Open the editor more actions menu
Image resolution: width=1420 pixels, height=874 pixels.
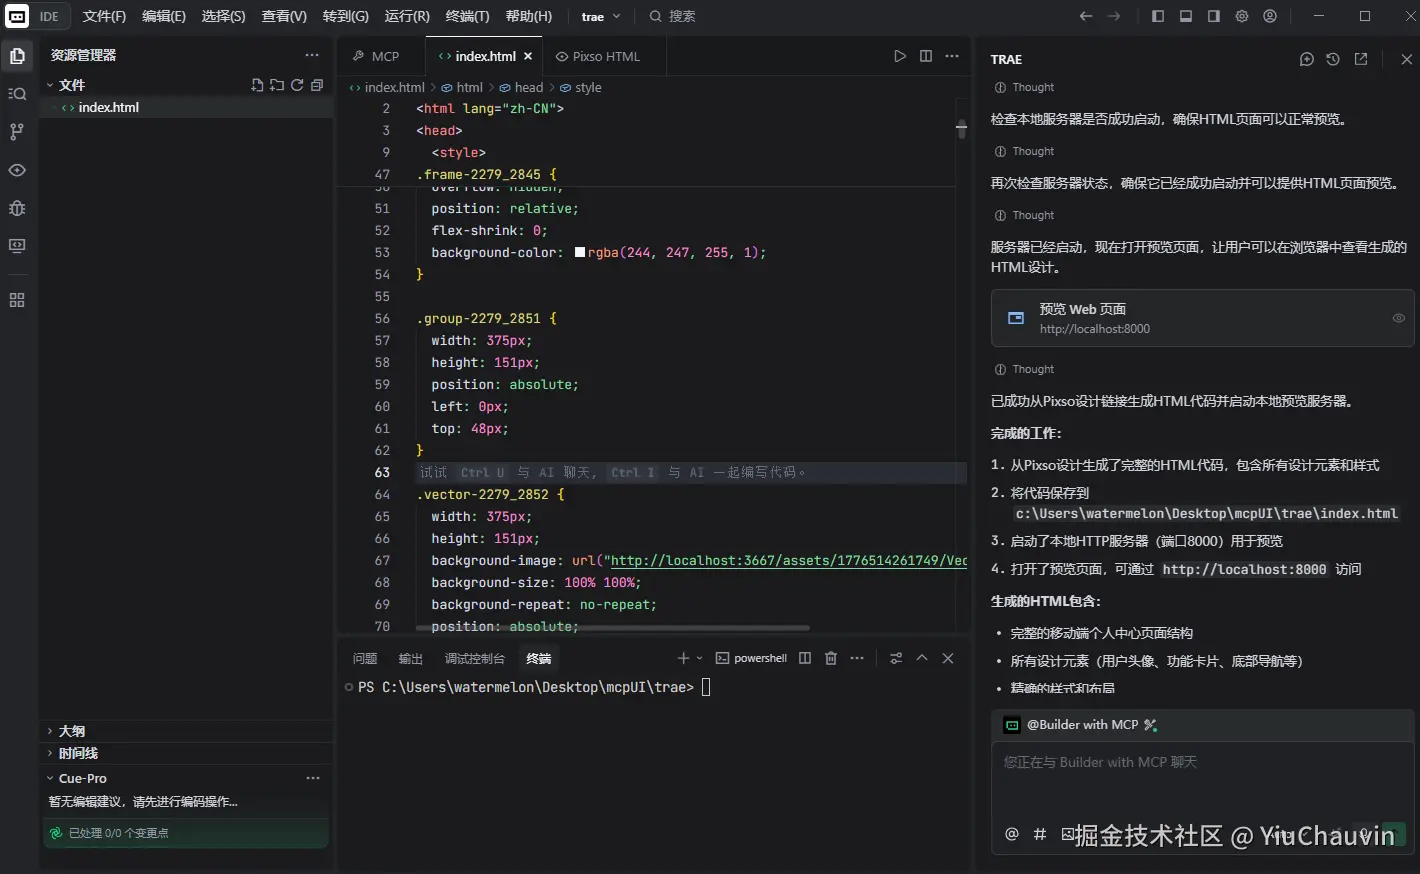tap(952, 56)
